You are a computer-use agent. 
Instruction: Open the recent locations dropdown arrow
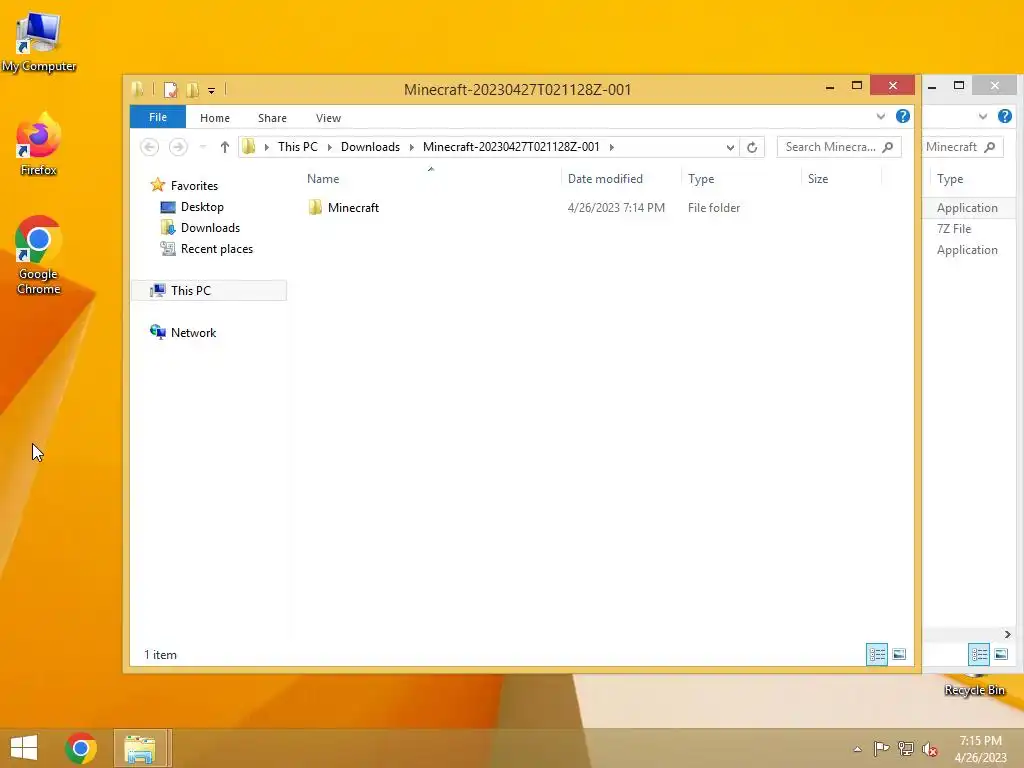tap(202, 147)
